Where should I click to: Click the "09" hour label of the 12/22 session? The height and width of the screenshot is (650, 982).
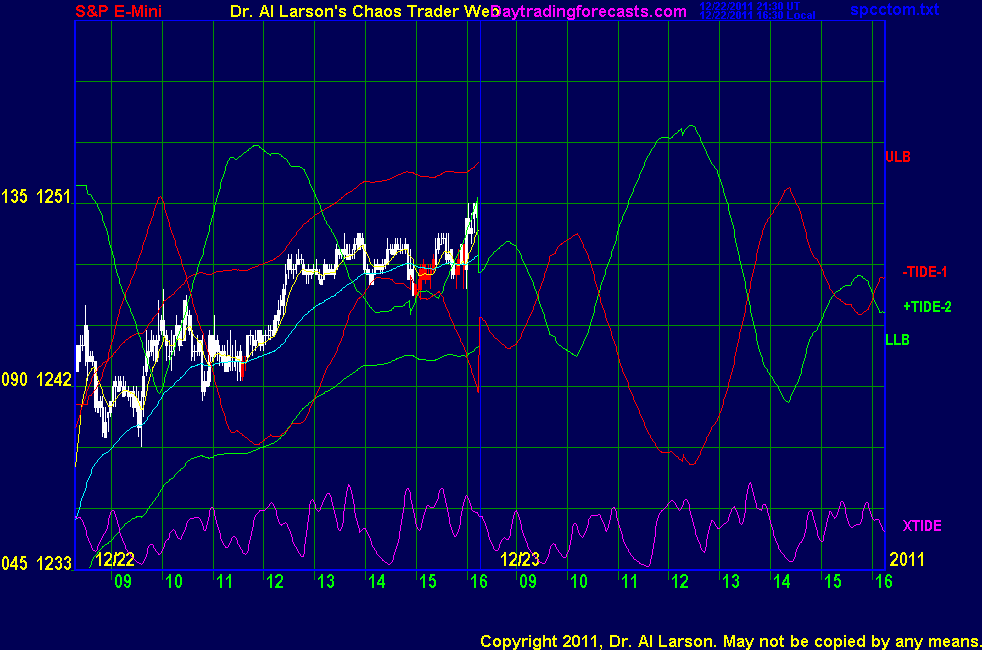123,582
